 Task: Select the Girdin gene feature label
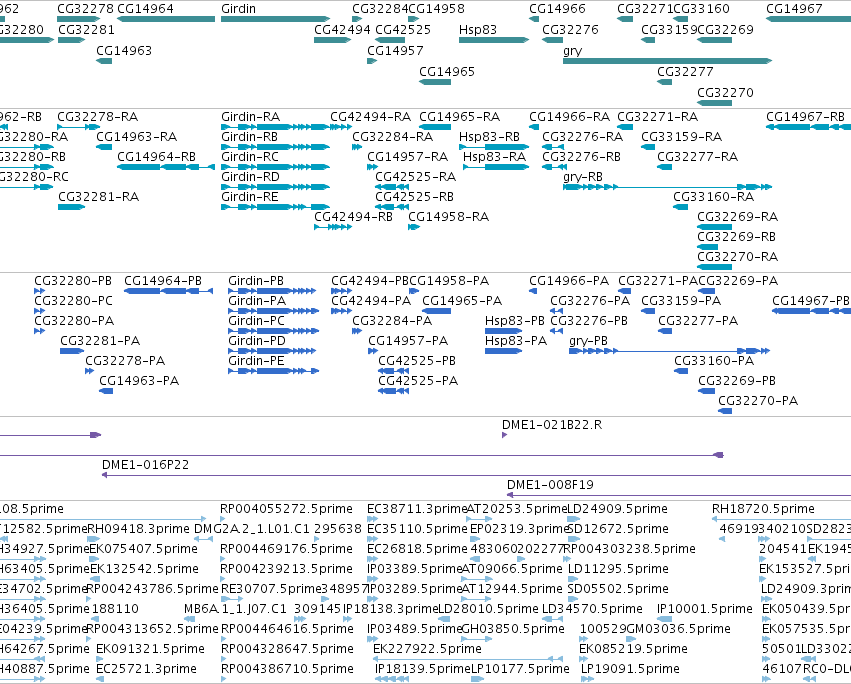tap(238, 9)
